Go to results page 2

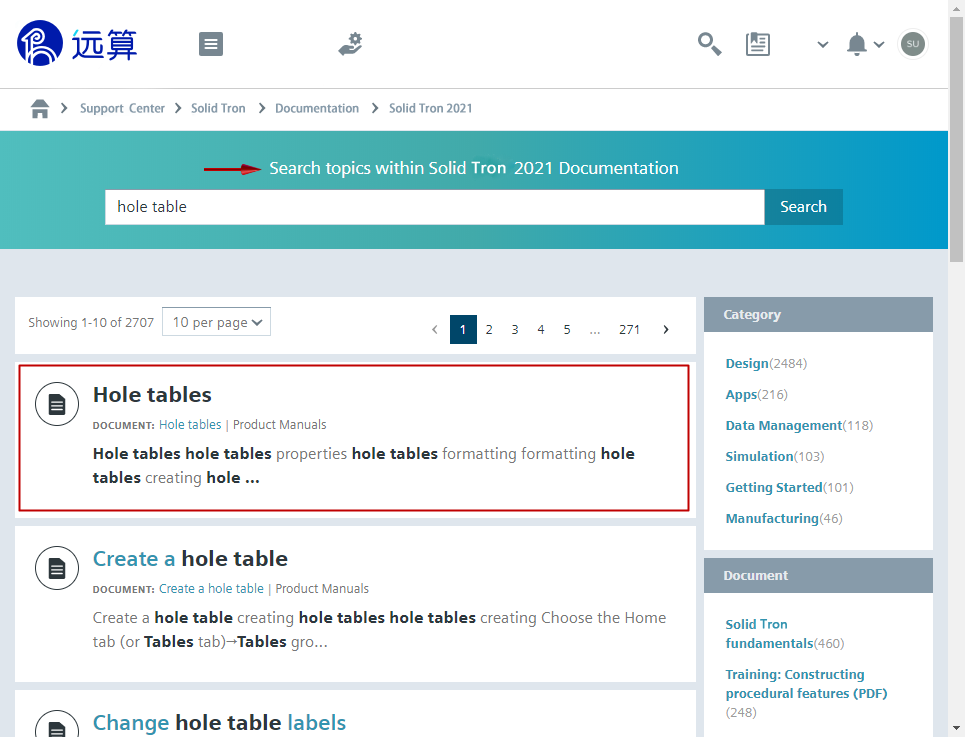click(x=489, y=329)
